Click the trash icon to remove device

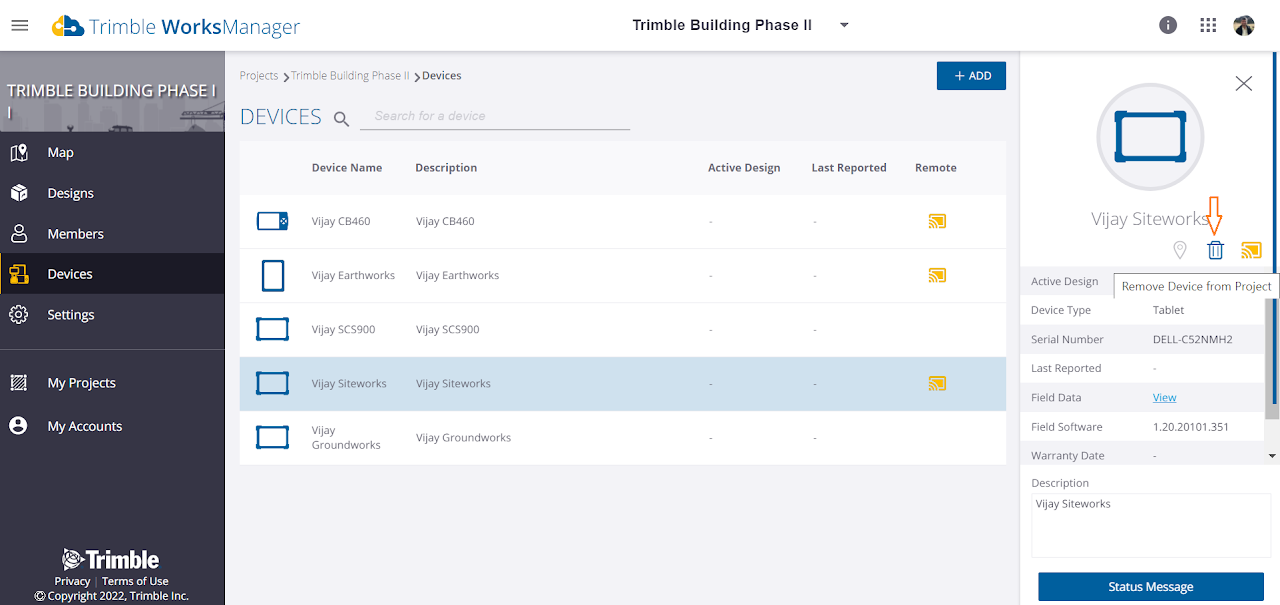coord(1215,250)
